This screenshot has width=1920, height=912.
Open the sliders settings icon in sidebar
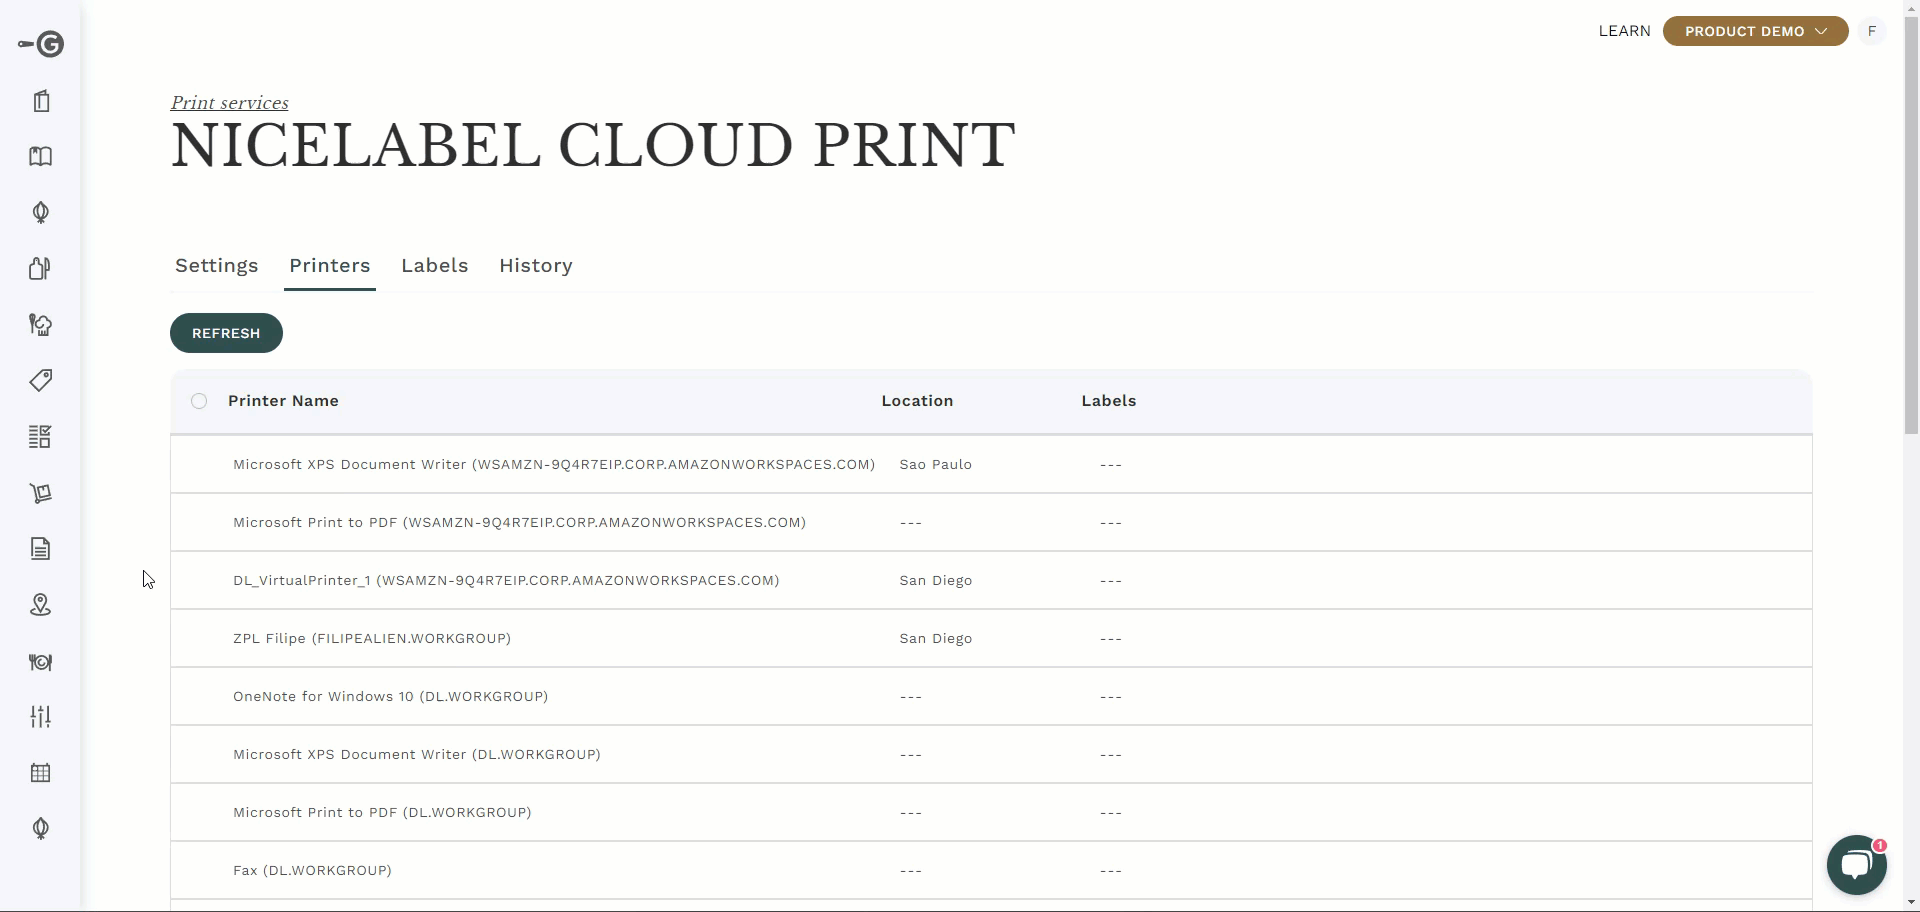coord(41,716)
